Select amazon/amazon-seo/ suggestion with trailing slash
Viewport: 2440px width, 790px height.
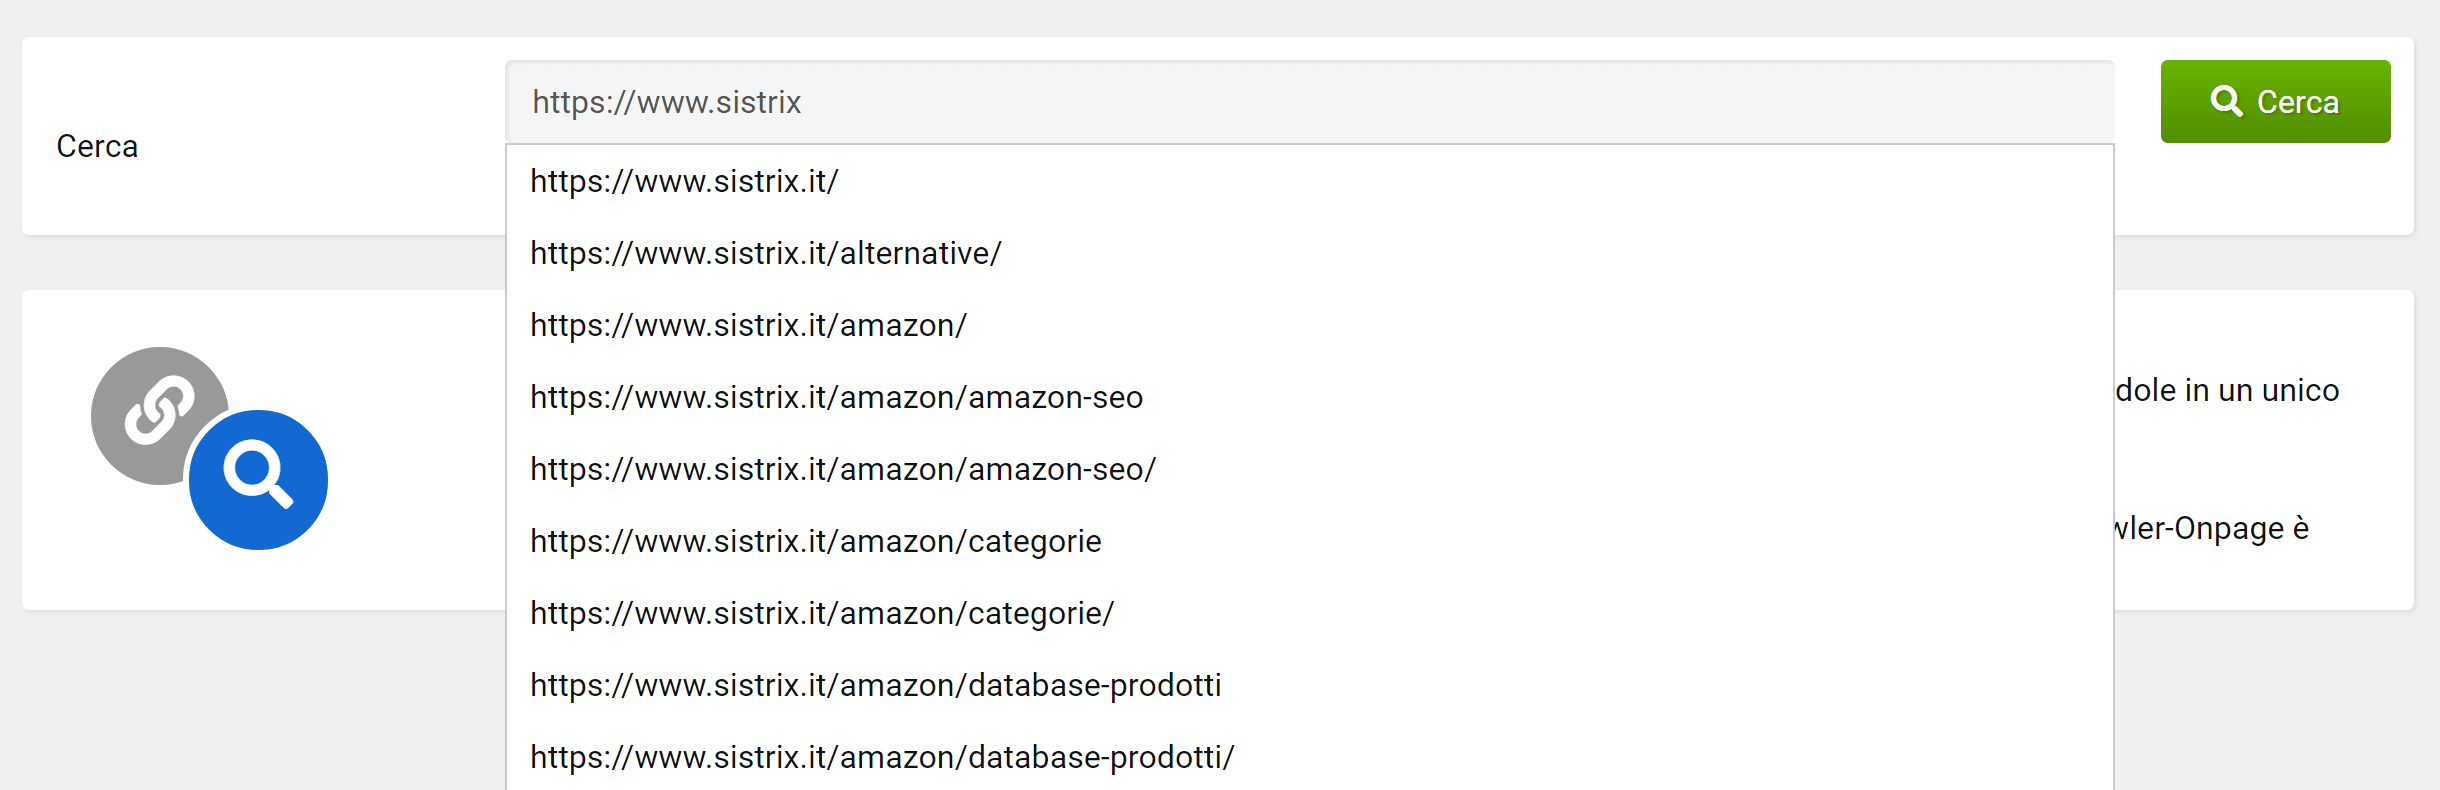coord(843,469)
